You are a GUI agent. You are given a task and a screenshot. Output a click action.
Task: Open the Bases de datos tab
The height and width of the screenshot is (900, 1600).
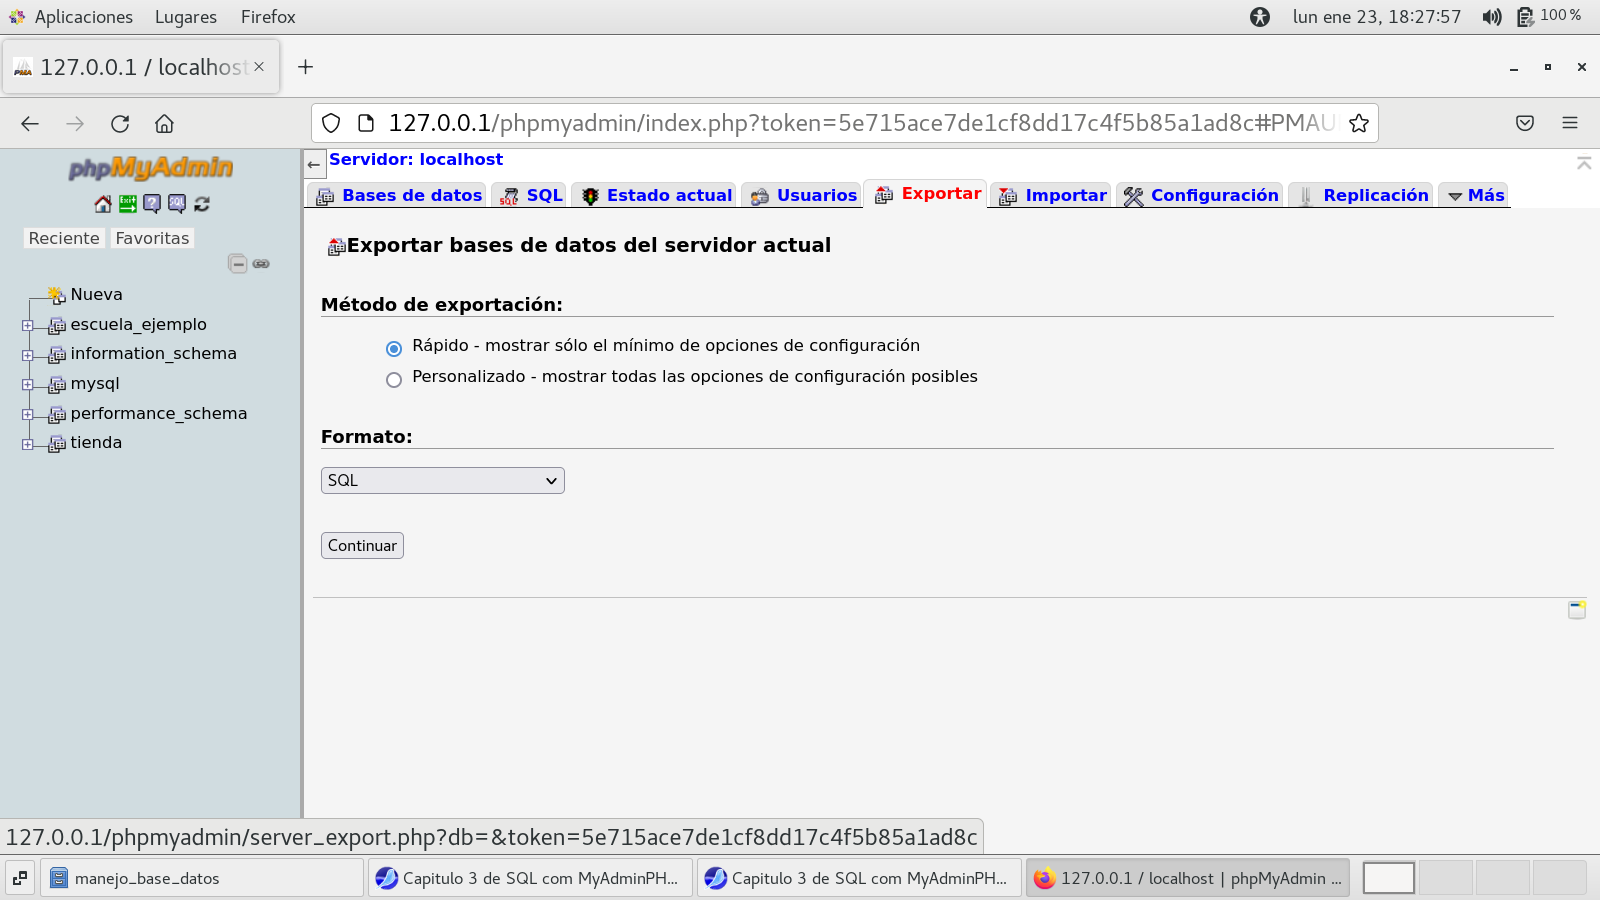(x=399, y=196)
